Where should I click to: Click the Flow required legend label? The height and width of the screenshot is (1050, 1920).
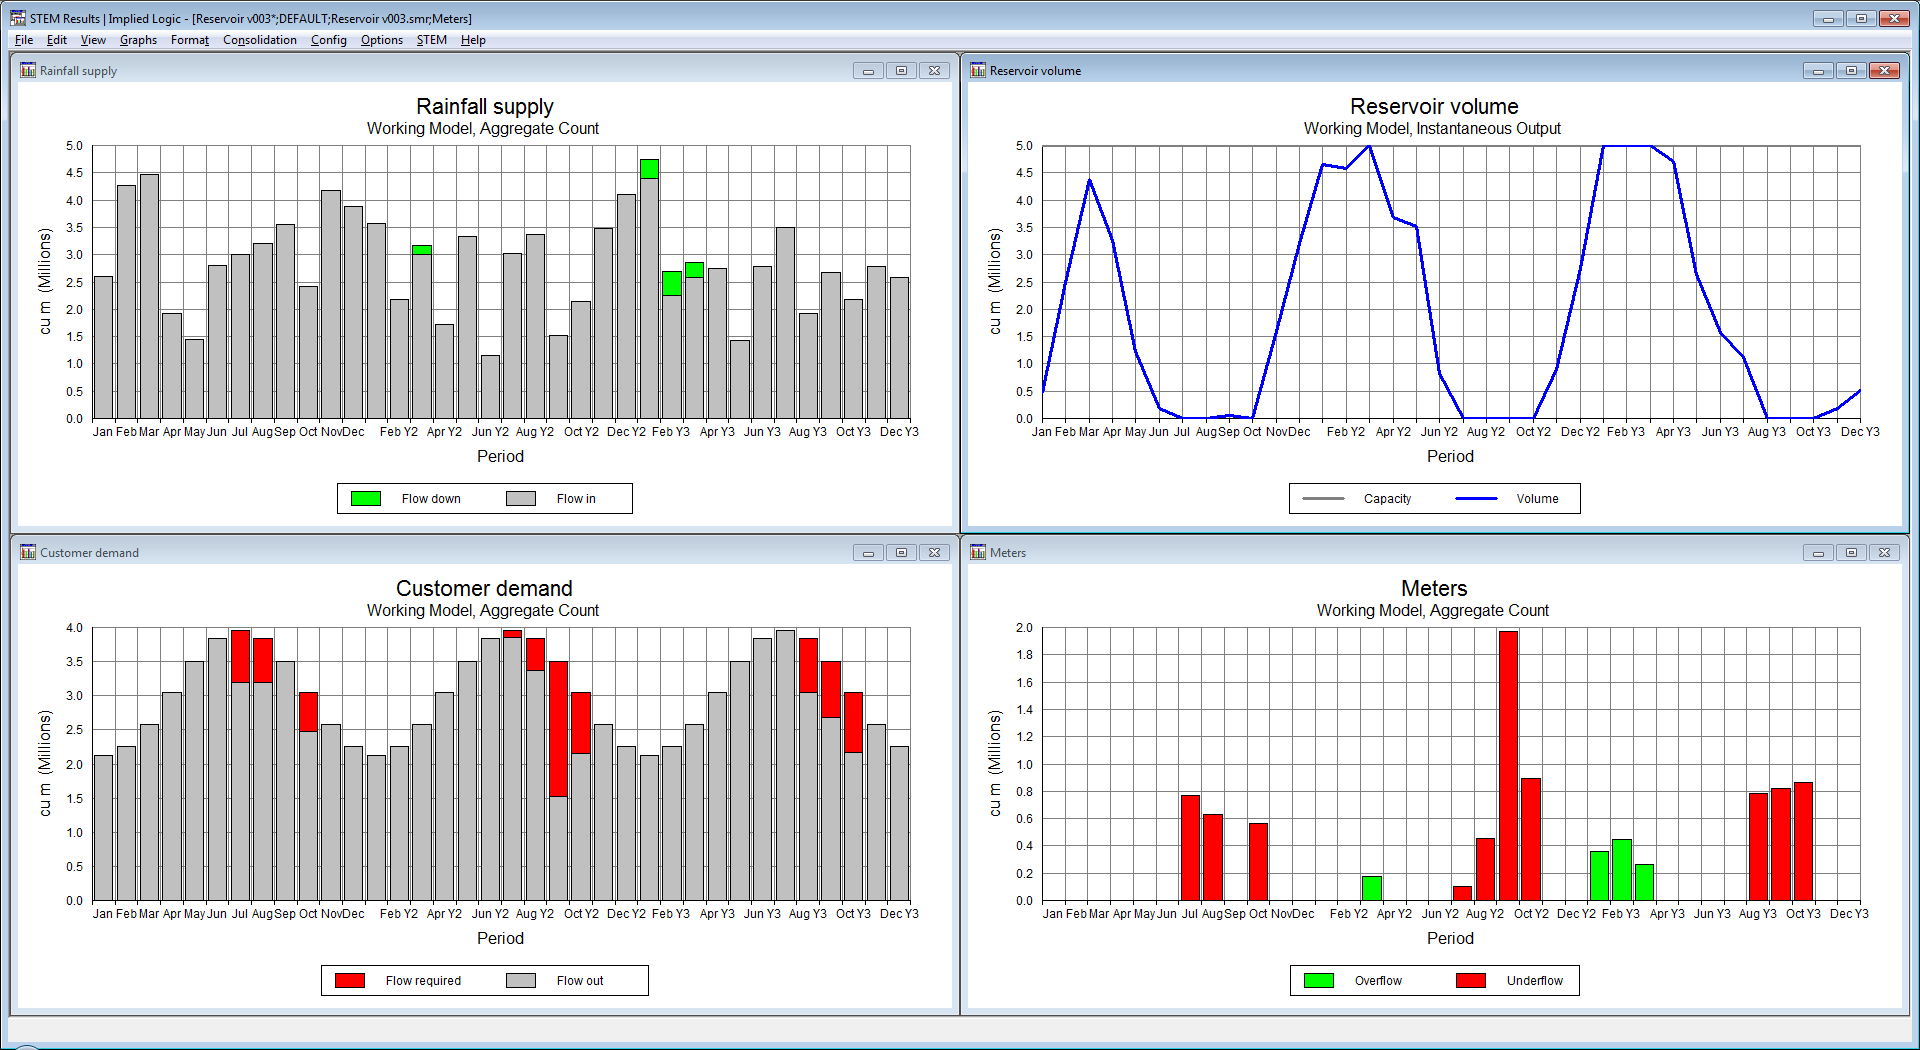point(423,981)
